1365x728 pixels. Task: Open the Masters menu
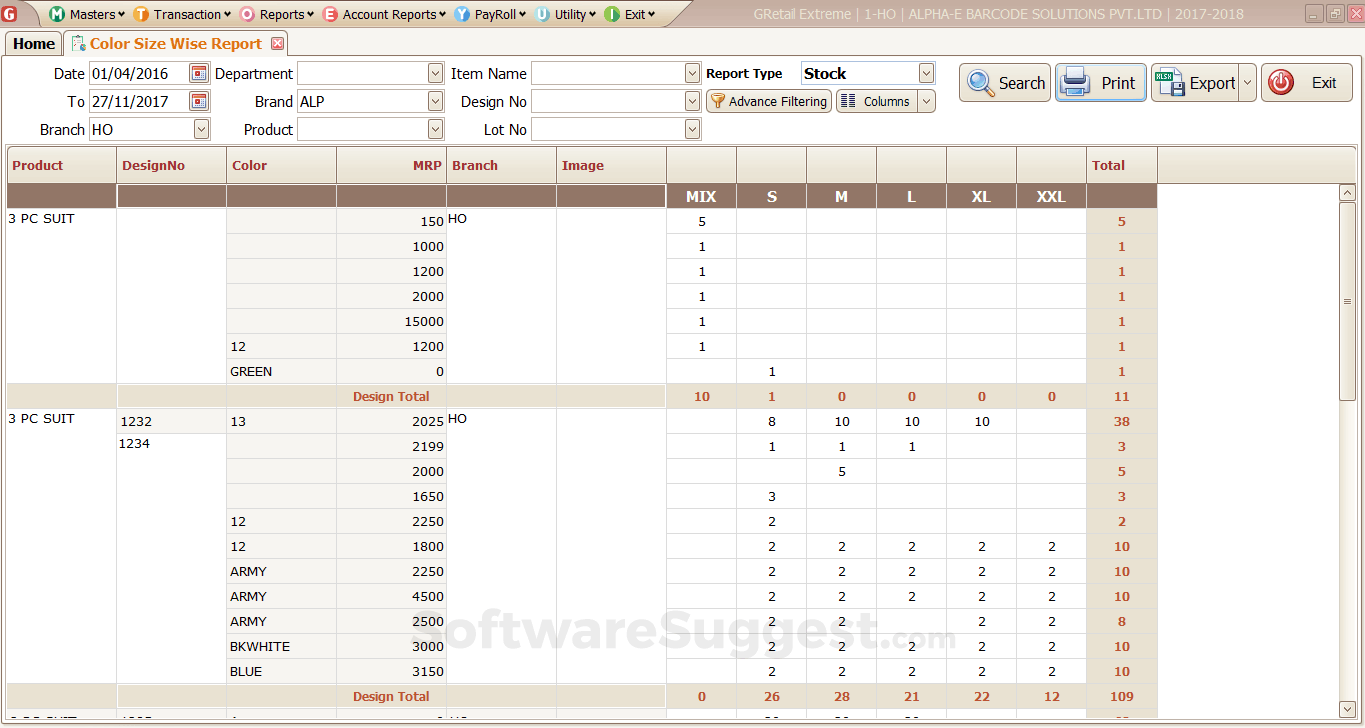click(88, 14)
